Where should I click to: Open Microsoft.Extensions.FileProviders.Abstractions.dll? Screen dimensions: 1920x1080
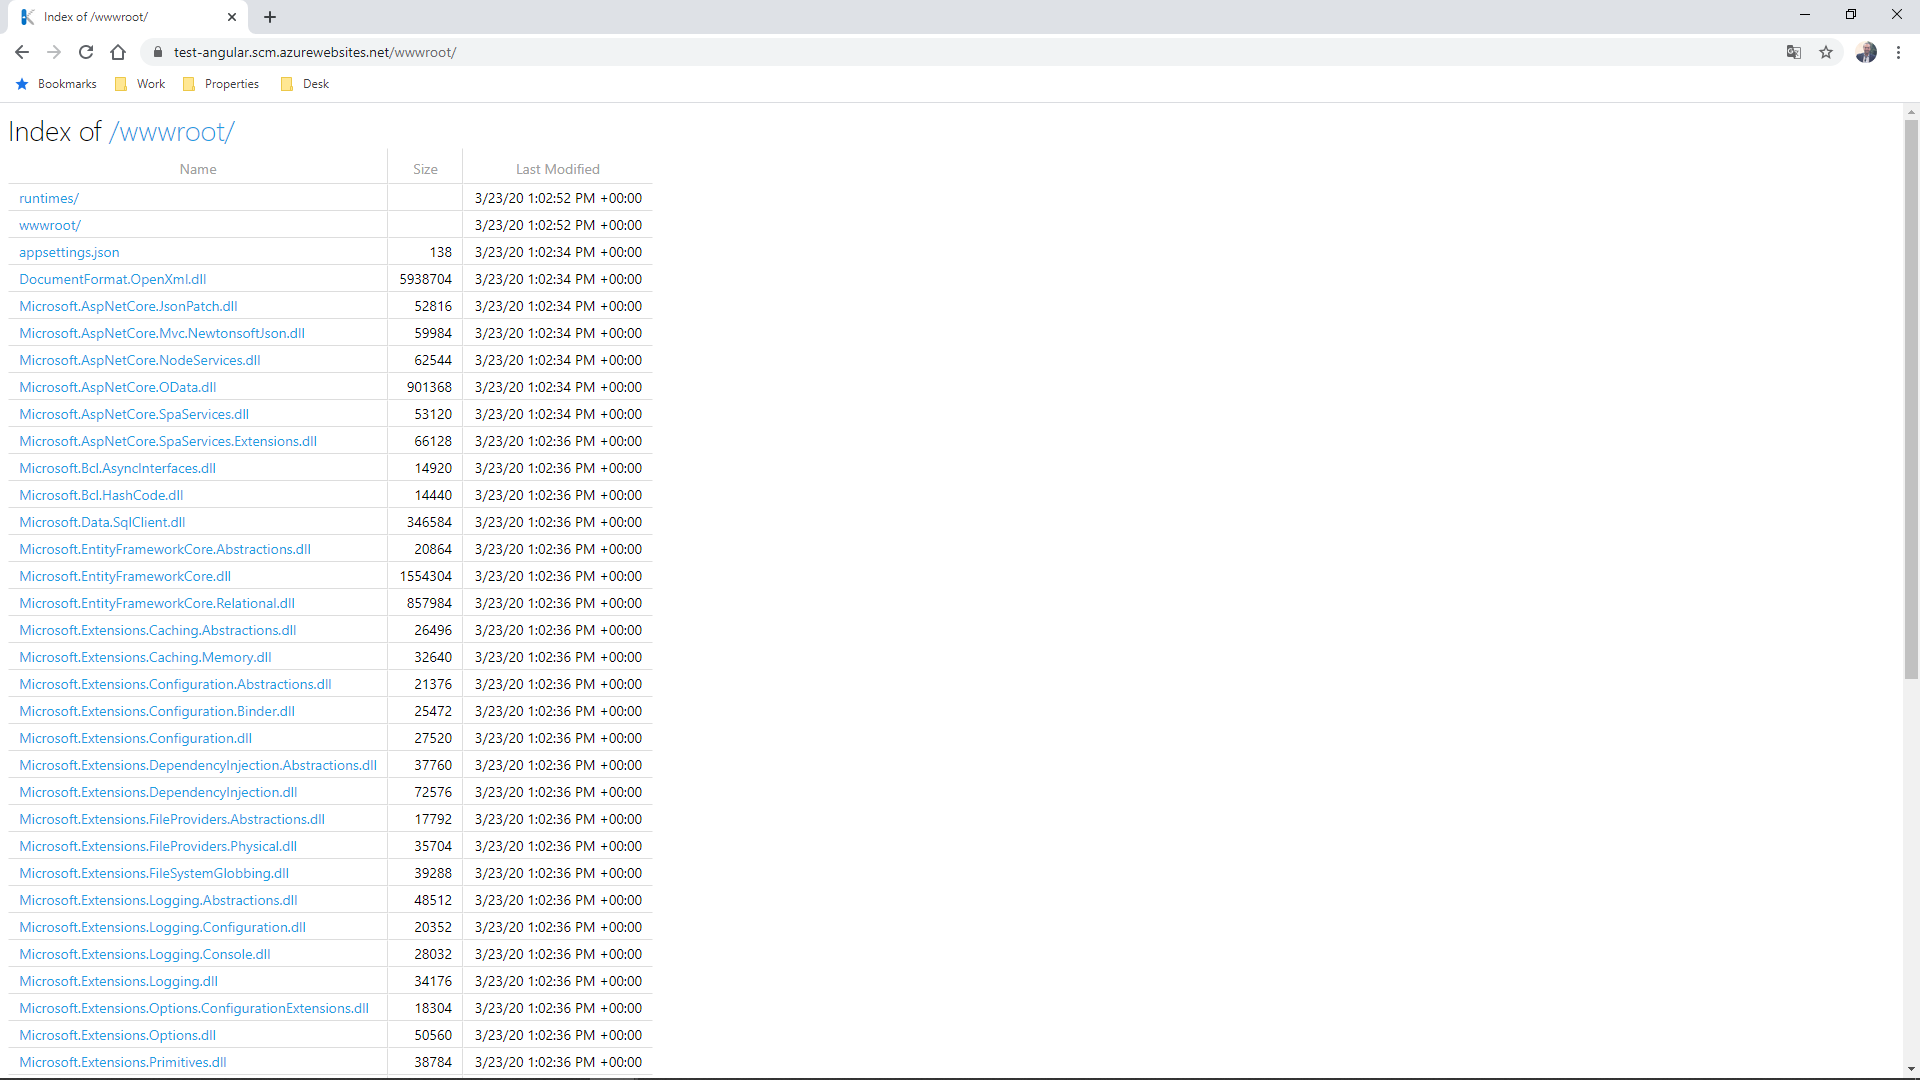point(172,819)
